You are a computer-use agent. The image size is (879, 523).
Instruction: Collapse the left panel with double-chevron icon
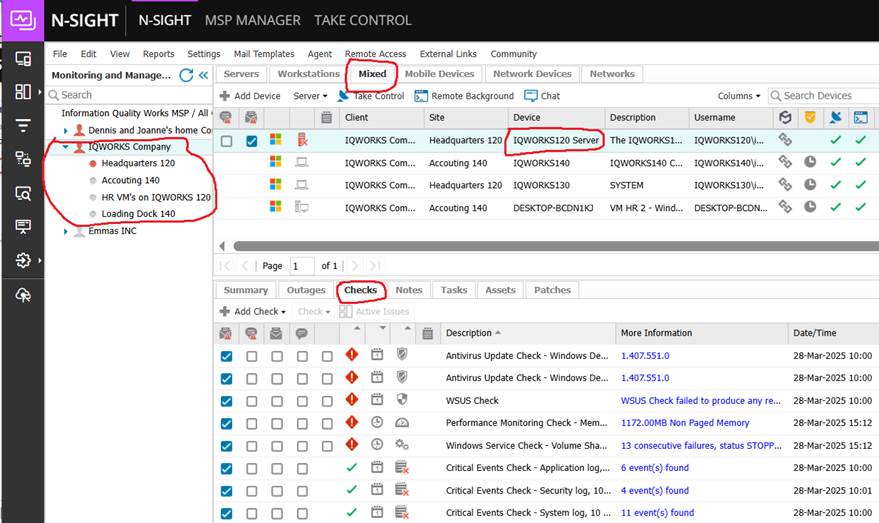tap(203, 75)
